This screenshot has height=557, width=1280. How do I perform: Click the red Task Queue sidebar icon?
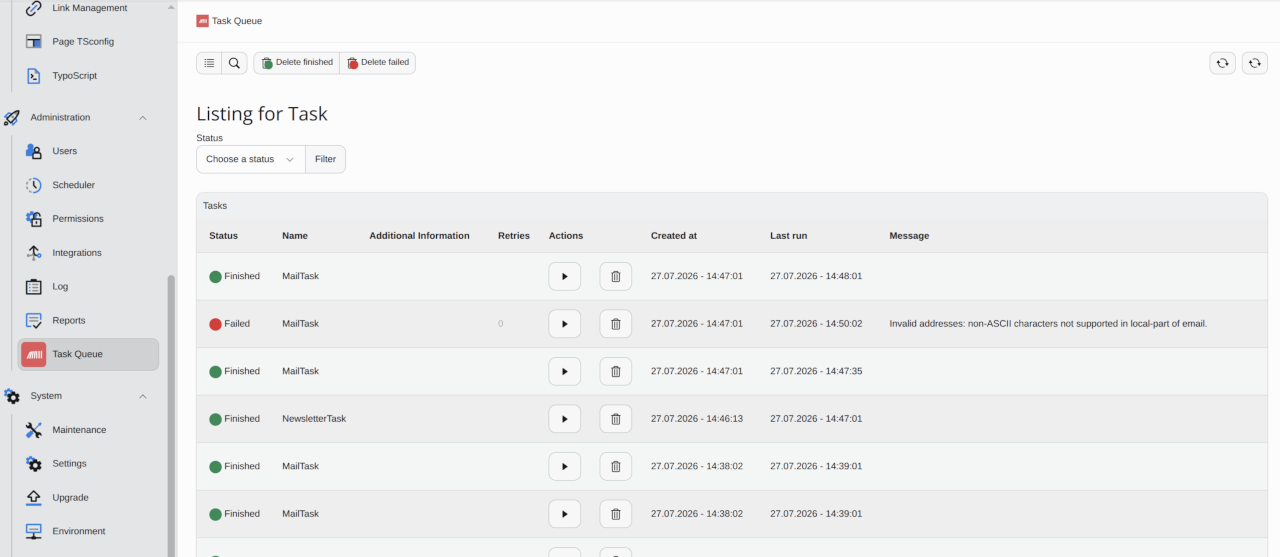pyautogui.click(x=34, y=354)
